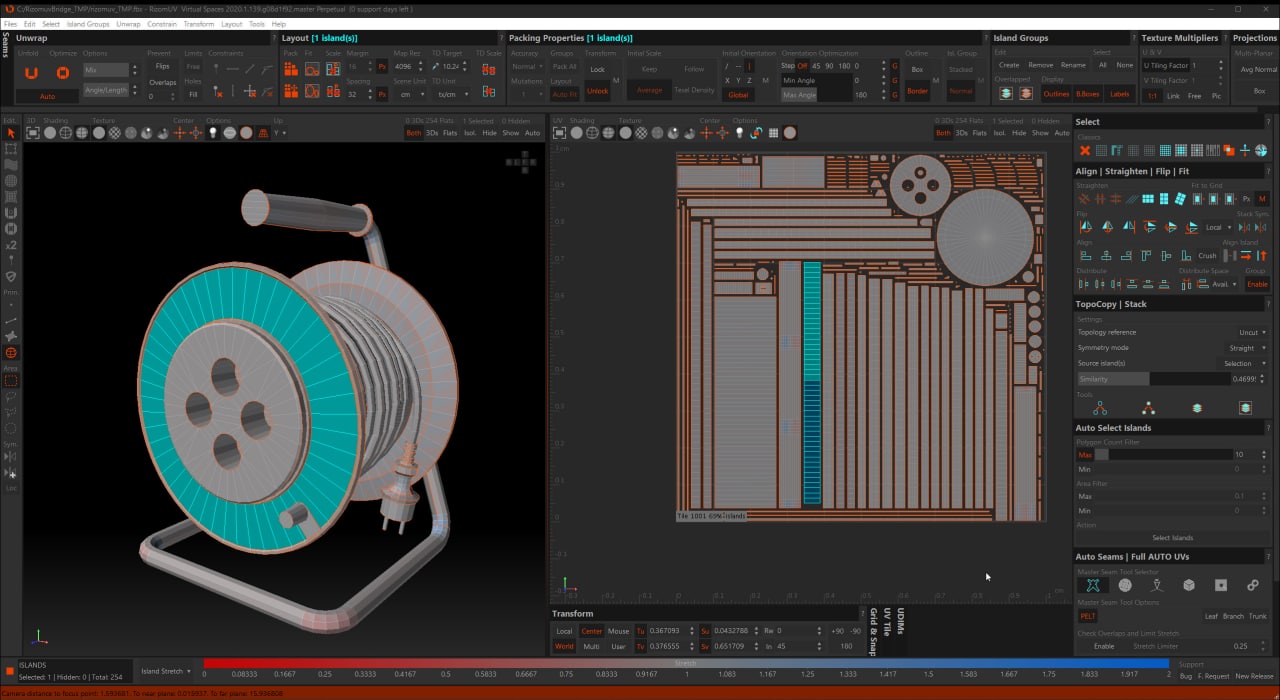
Task: Click the top TD Scale icon
Action: tap(488, 69)
